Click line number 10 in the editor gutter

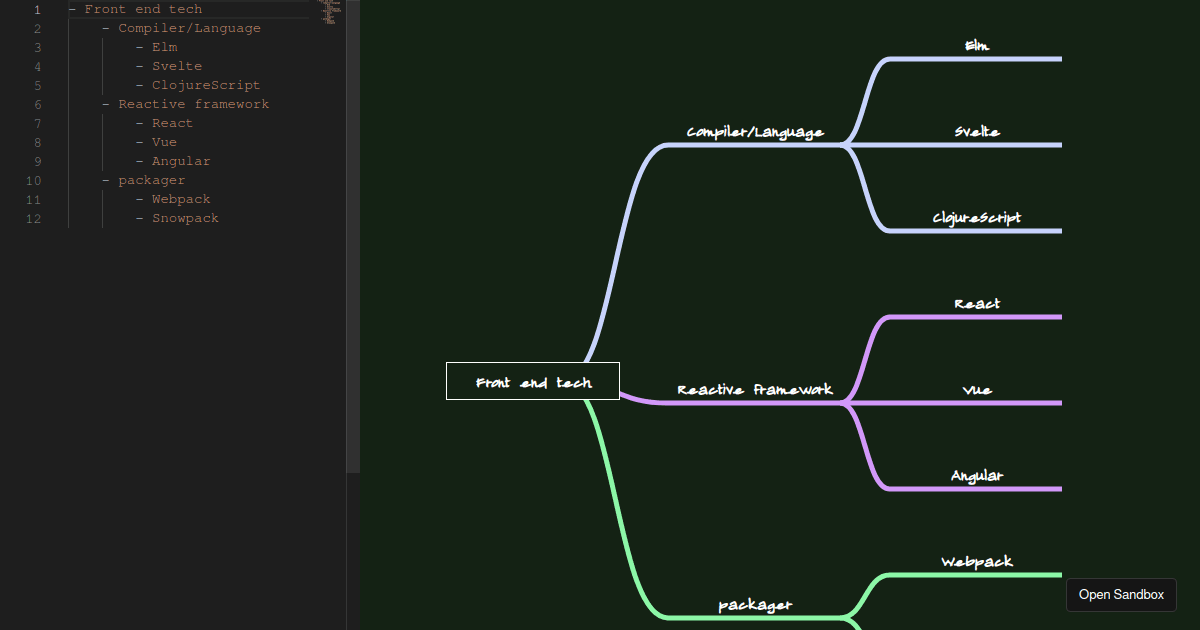34,180
